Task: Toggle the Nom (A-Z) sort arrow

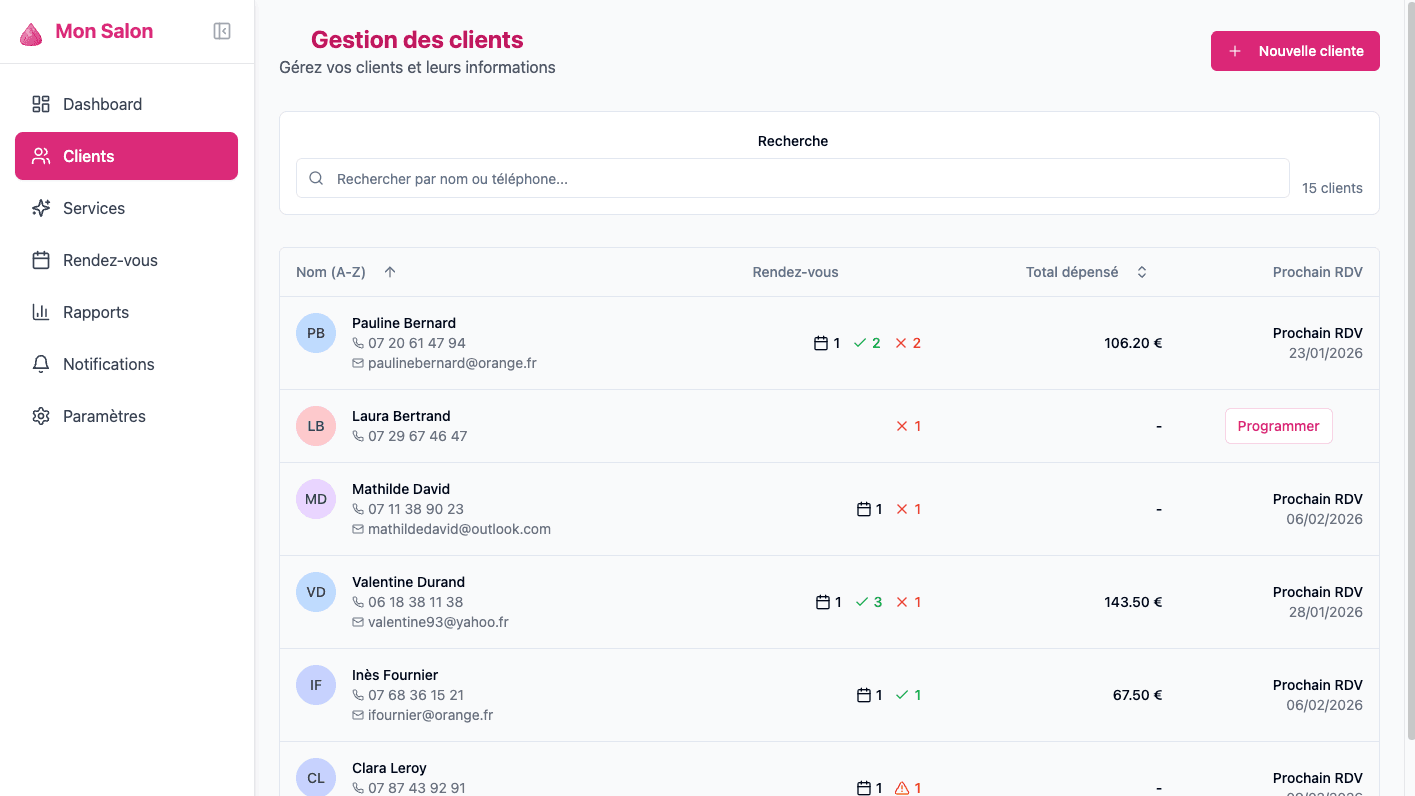Action: (x=389, y=271)
